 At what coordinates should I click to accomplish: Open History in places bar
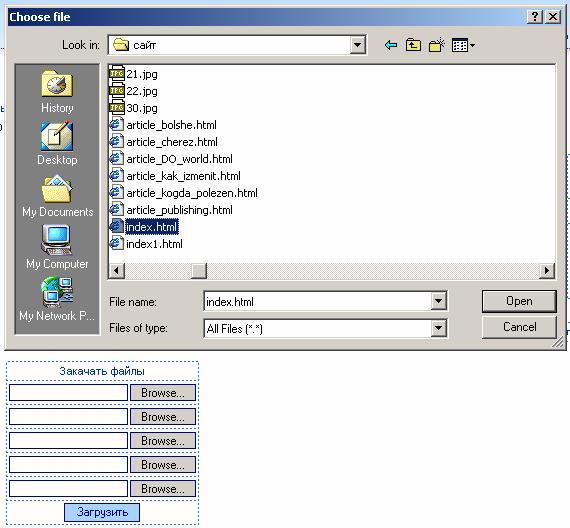57,92
